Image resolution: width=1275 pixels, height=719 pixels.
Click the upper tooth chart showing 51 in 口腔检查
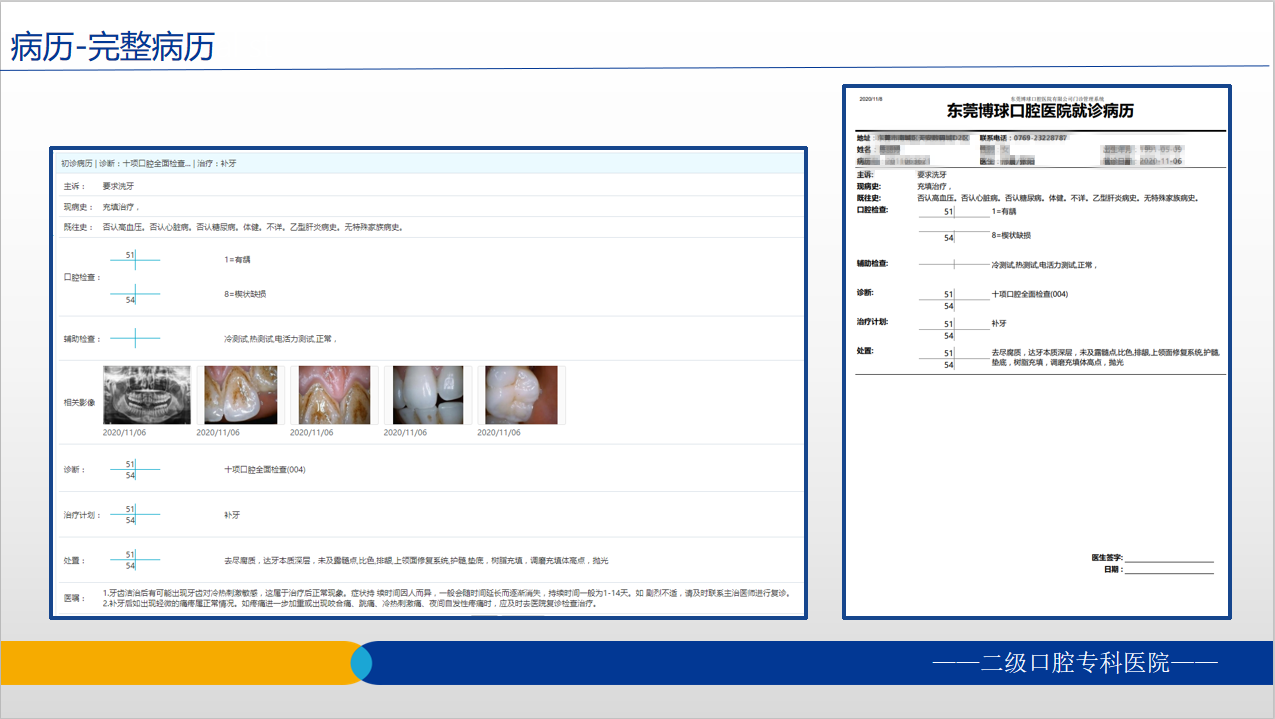click(134, 259)
